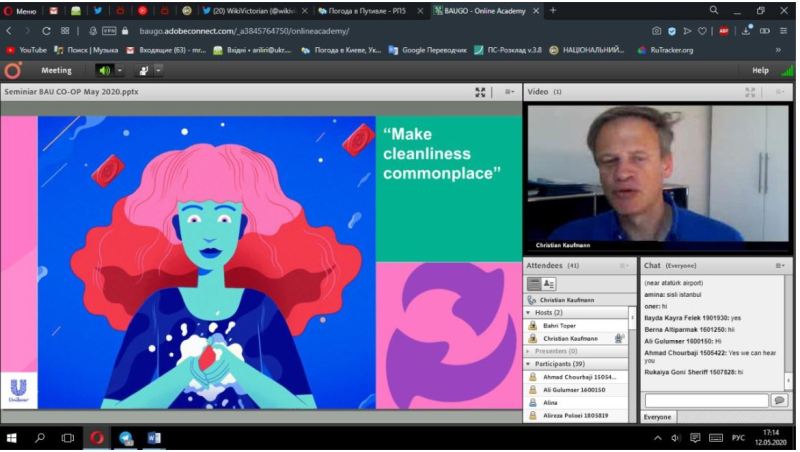Mute the green speaker audio button

click(x=105, y=71)
